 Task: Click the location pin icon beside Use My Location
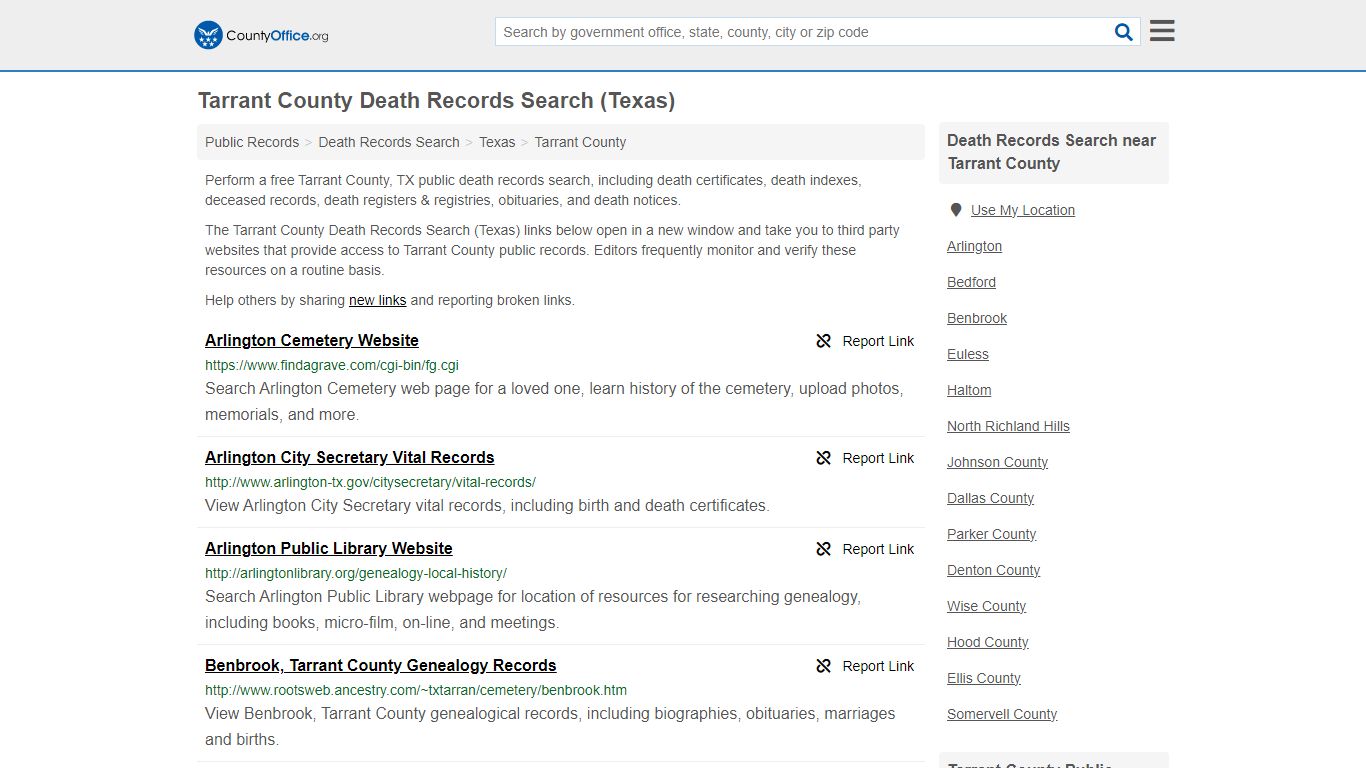956,210
